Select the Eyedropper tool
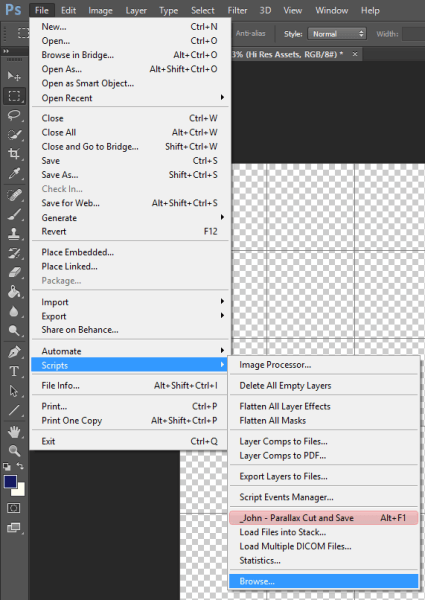Image resolution: width=425 pixels, height=600 pixels. click(14, 173)
